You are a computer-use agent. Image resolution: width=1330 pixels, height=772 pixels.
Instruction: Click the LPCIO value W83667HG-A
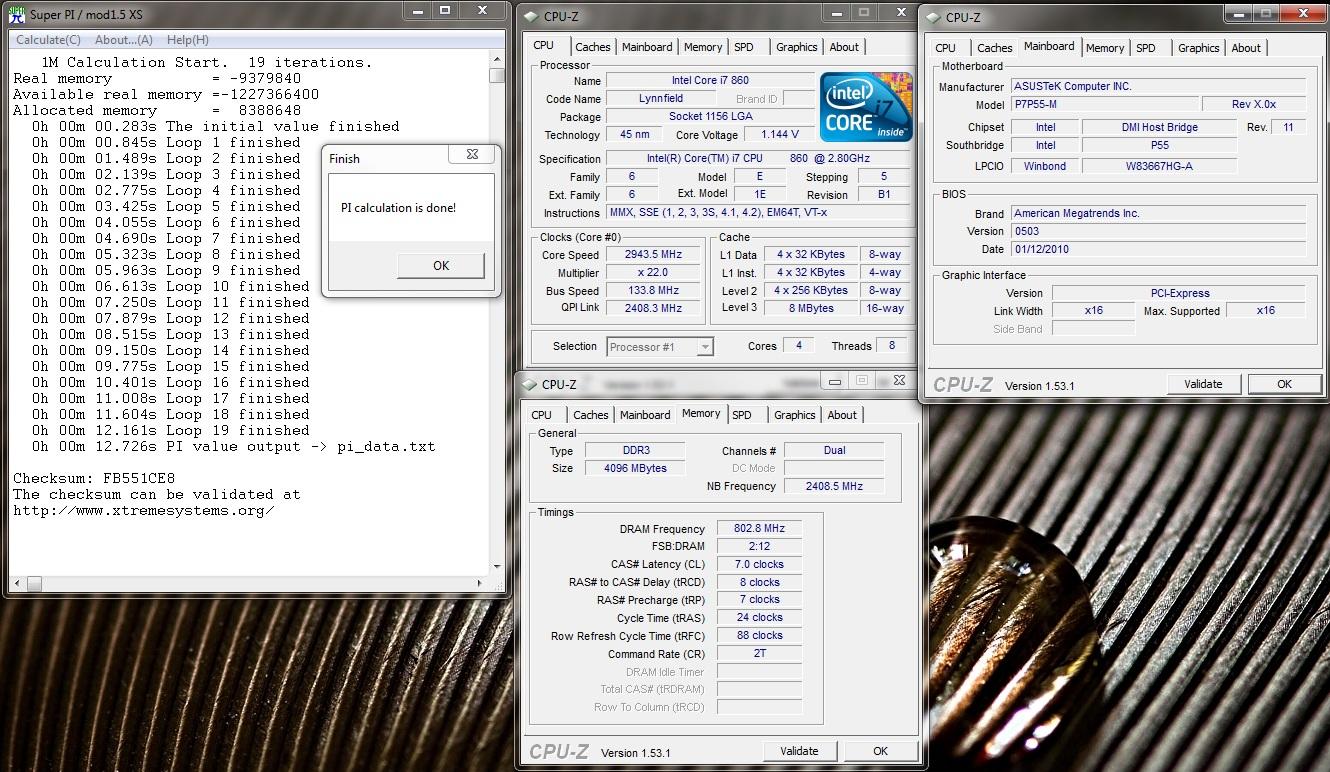(x=1159, y=166)
